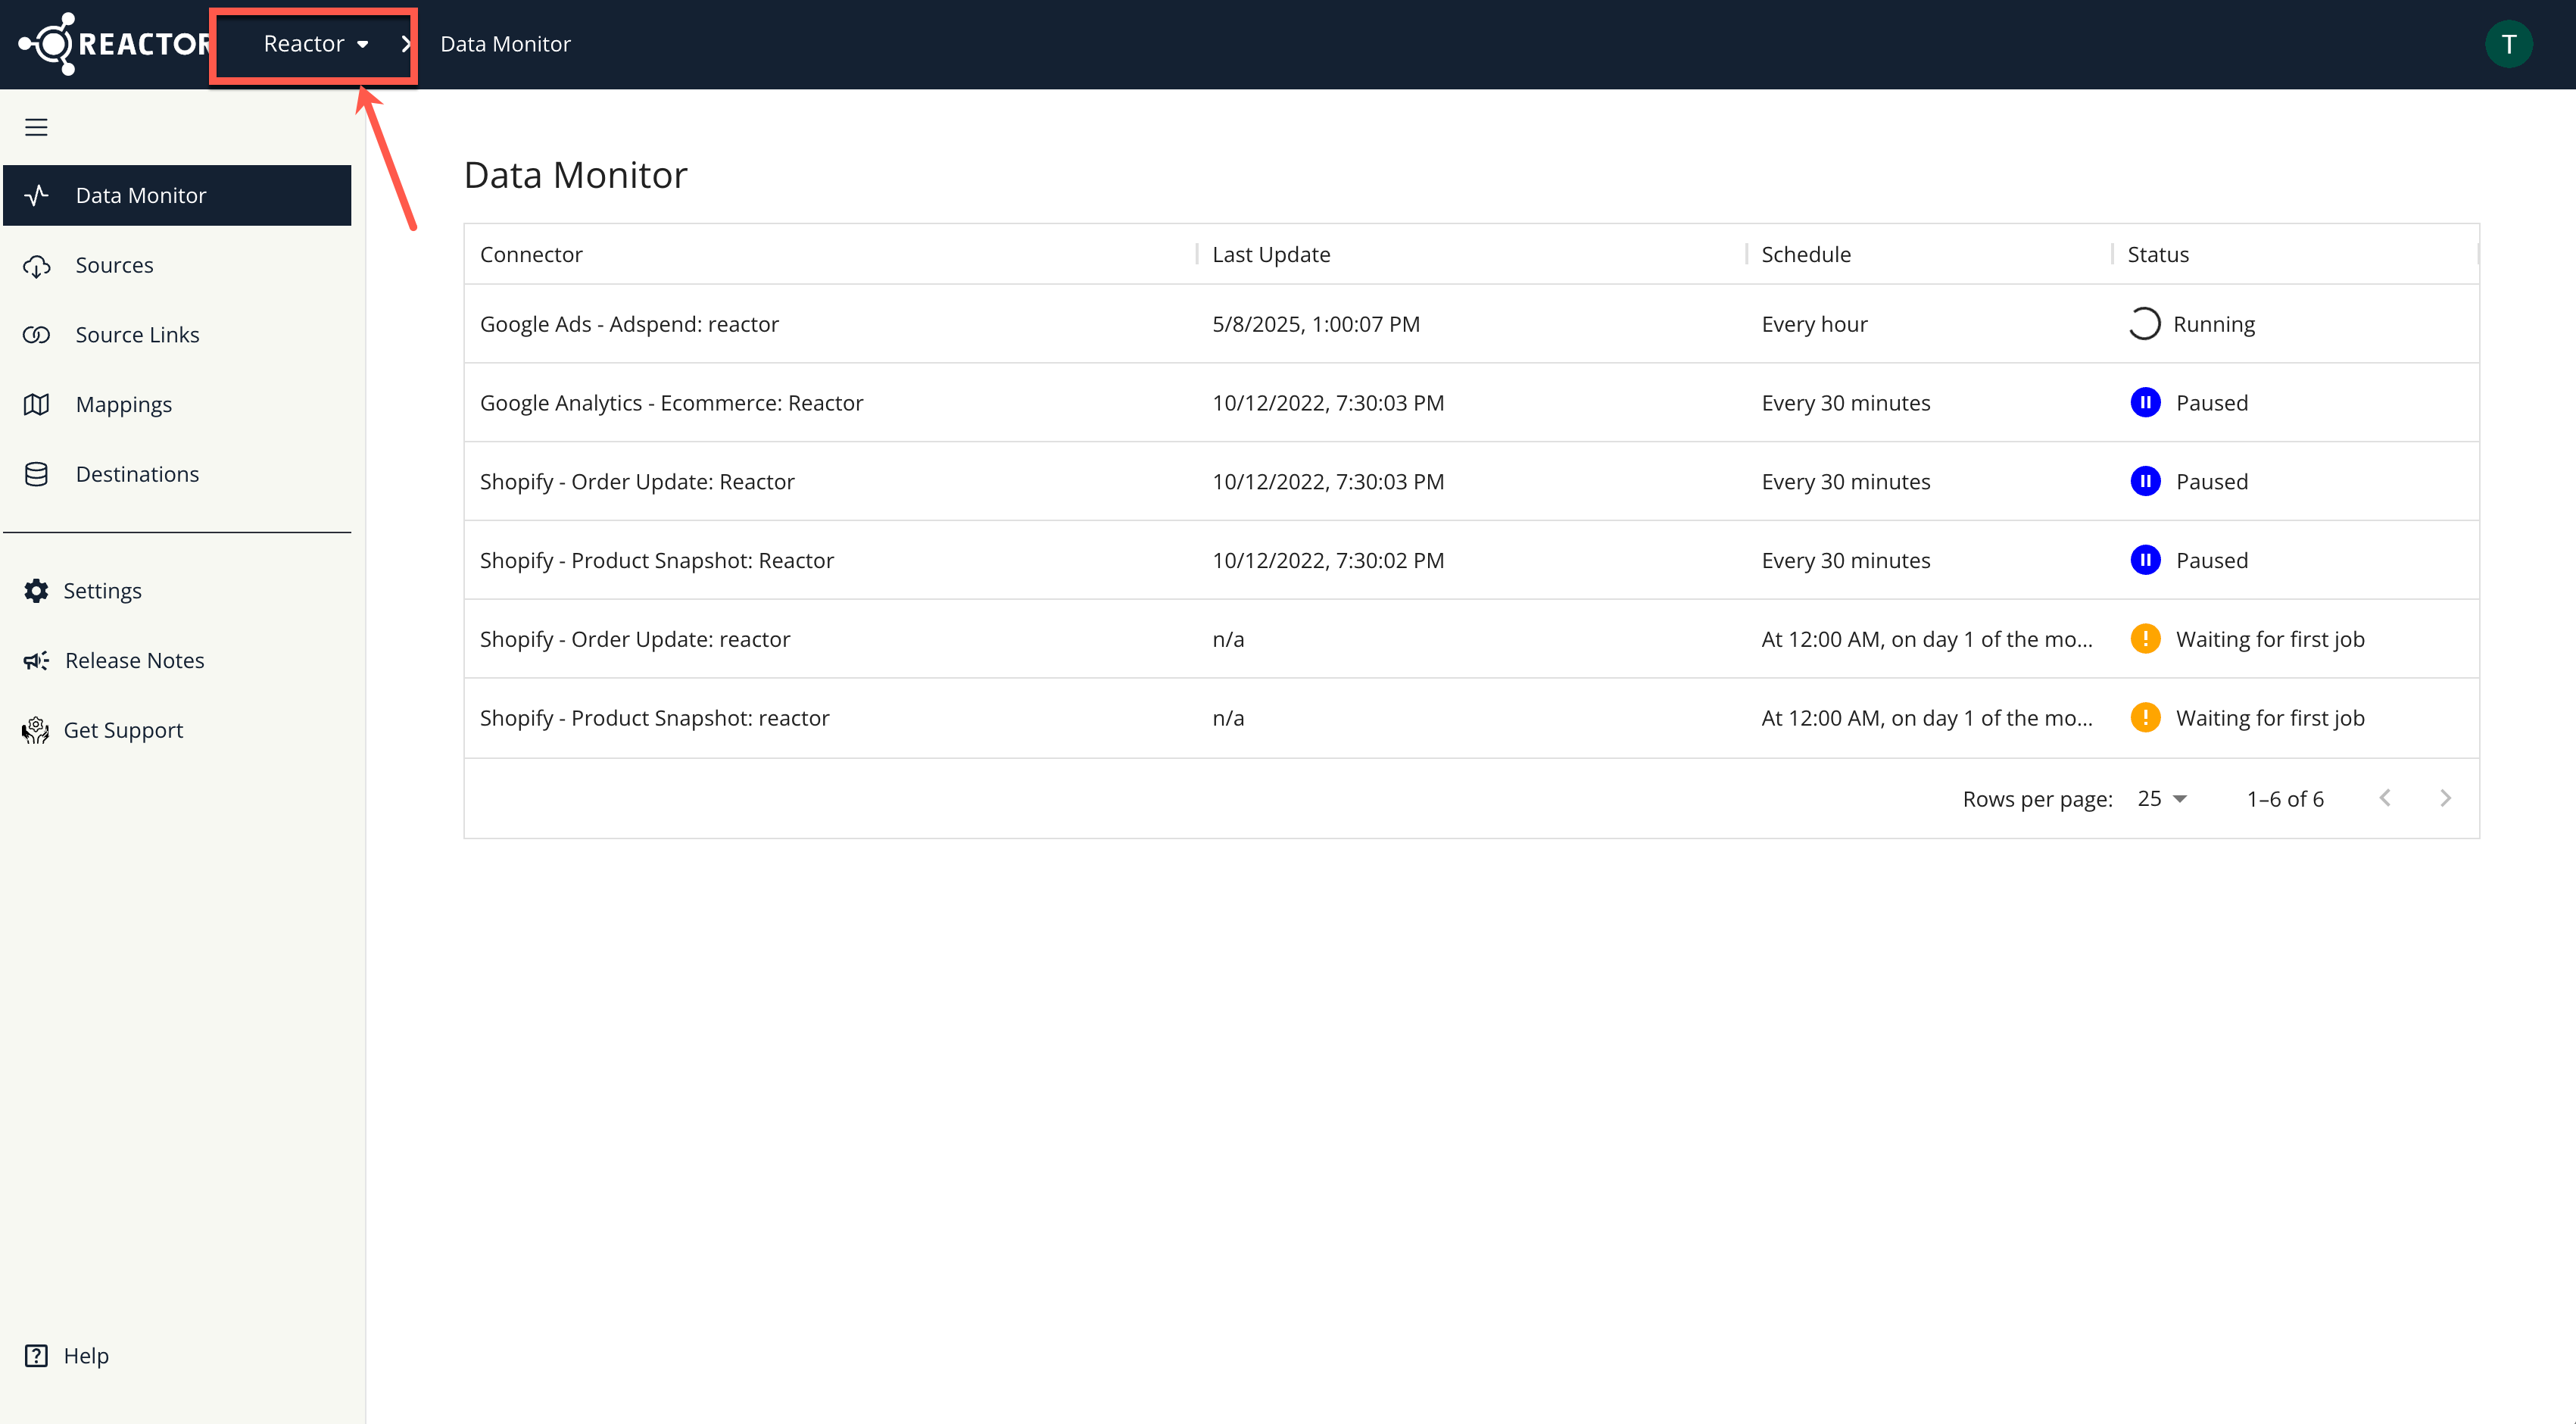Click the warning icon on Shopify Order Update row
The height and width of the screenshot is (1424, 2576).
click(x=2146, y=638)
